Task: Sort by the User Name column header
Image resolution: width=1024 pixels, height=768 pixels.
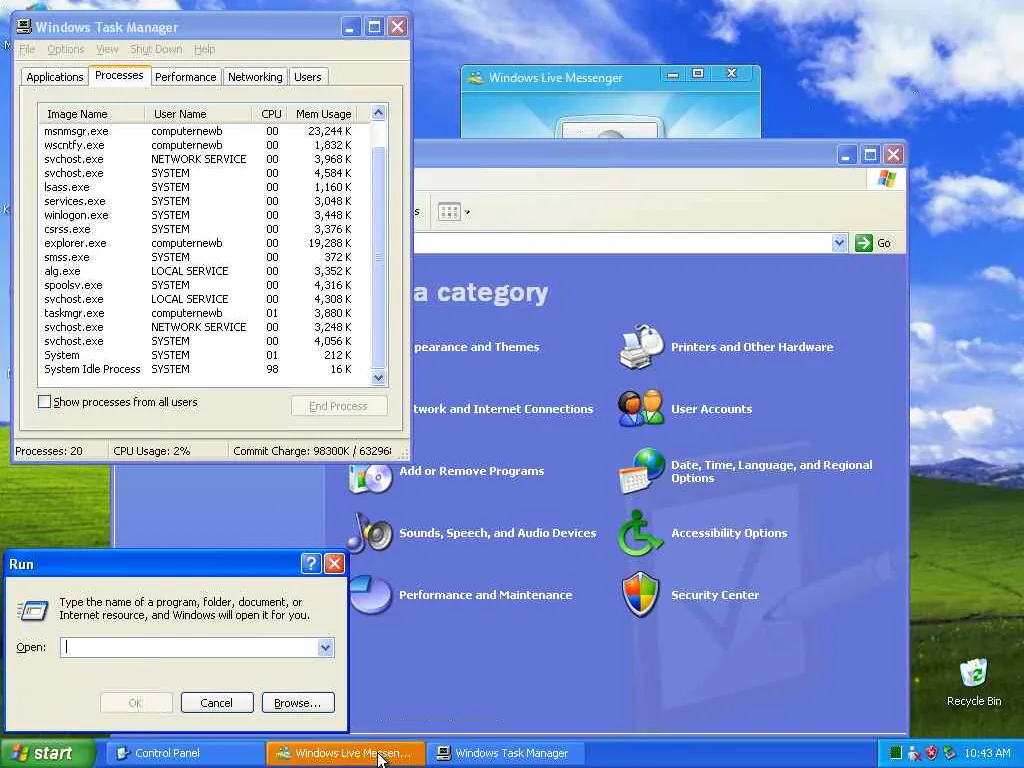Action: point(198,114)
